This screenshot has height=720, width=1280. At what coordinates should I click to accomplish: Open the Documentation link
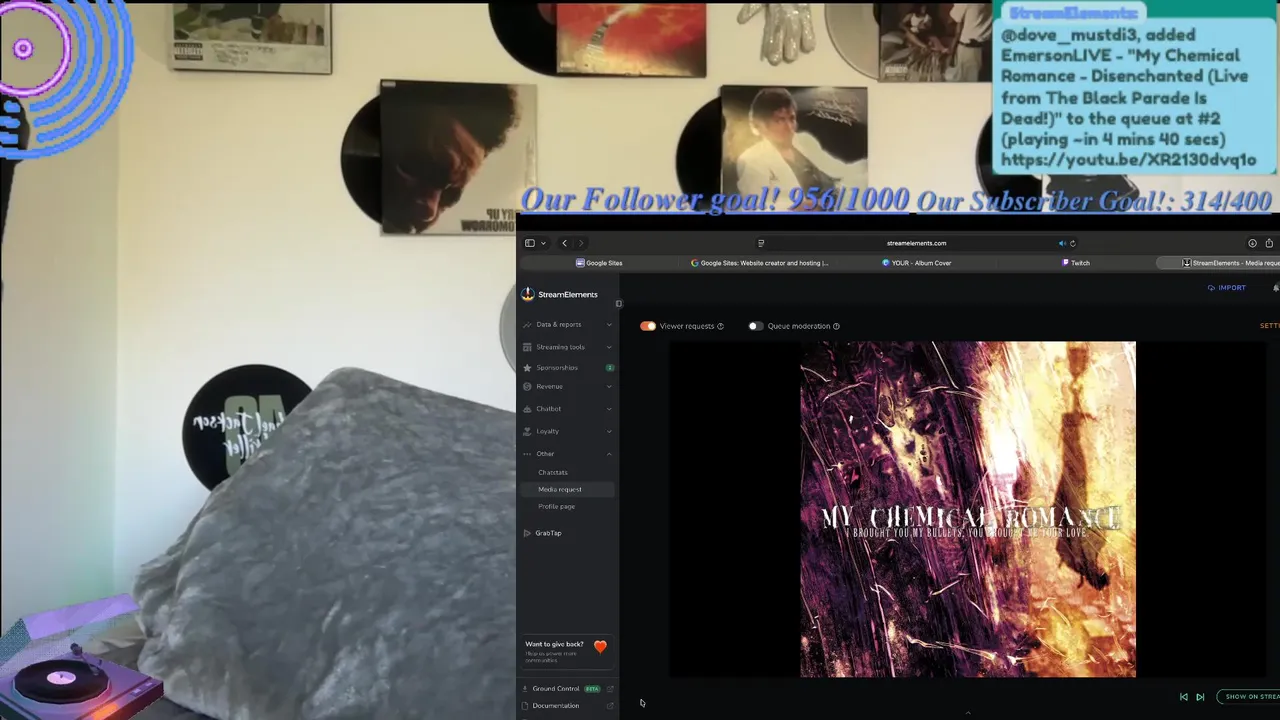point(555,706)
